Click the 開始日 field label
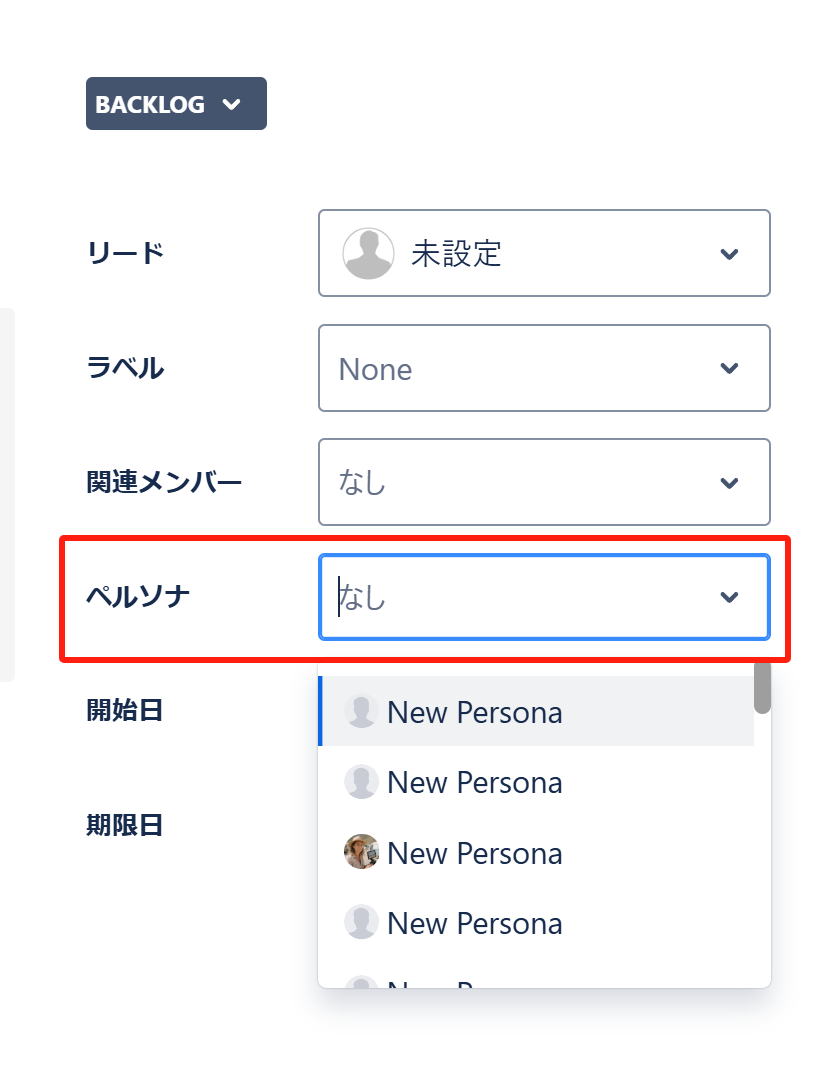 click(x=125, y=711)
